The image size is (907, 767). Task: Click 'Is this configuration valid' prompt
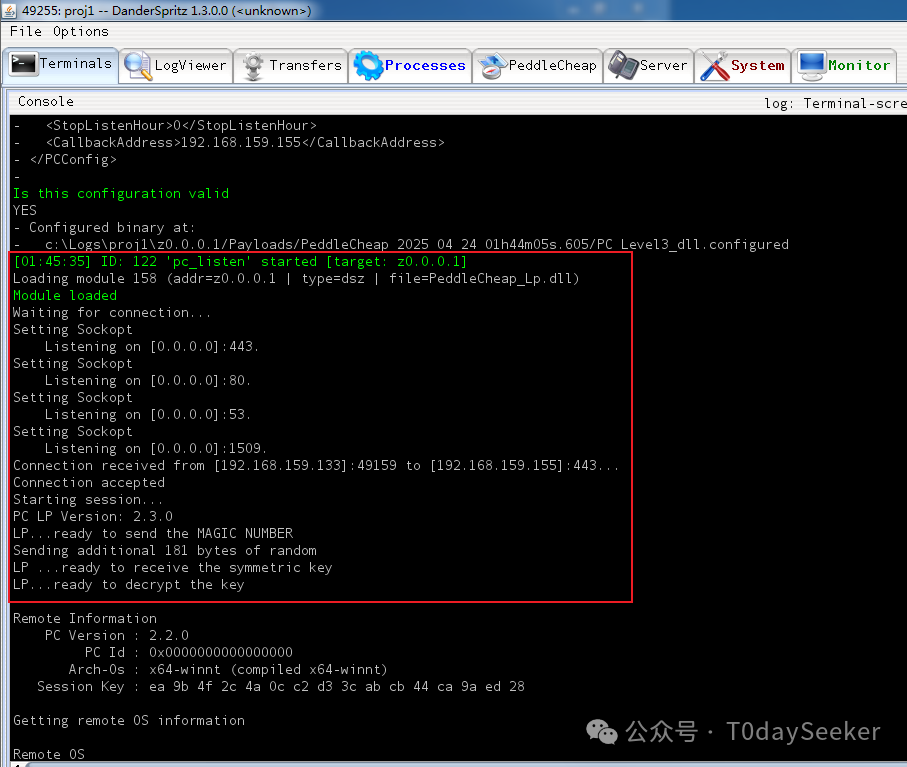click(x=121, y=193)
